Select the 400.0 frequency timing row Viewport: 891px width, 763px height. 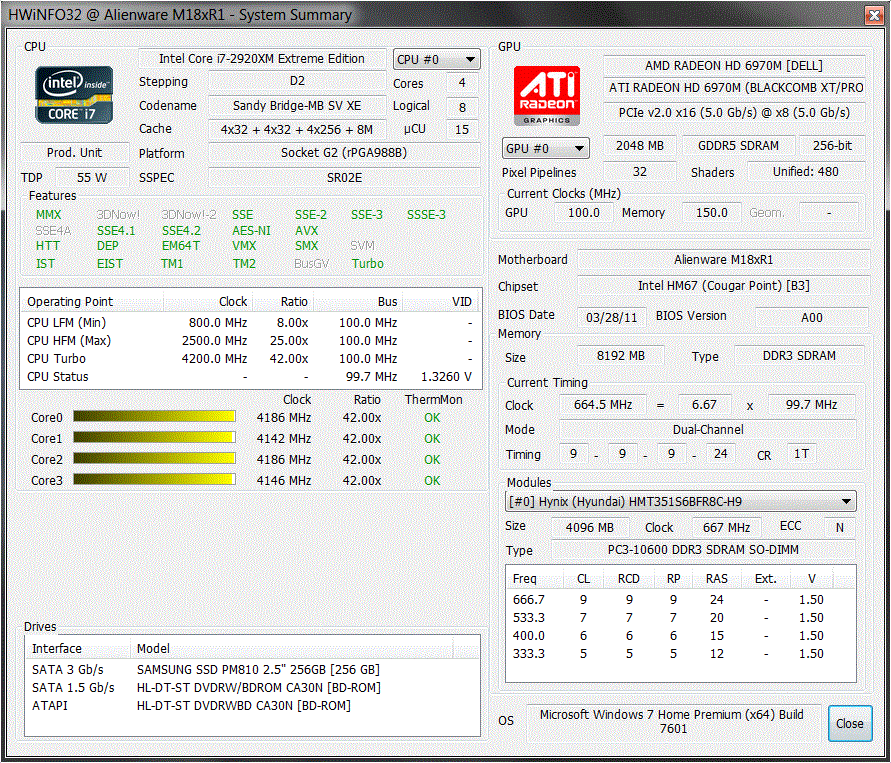(680, 636)
